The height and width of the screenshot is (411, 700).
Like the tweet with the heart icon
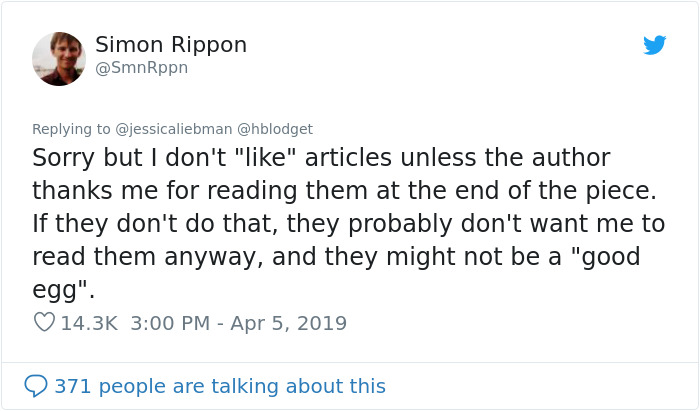tap(44, 323)
